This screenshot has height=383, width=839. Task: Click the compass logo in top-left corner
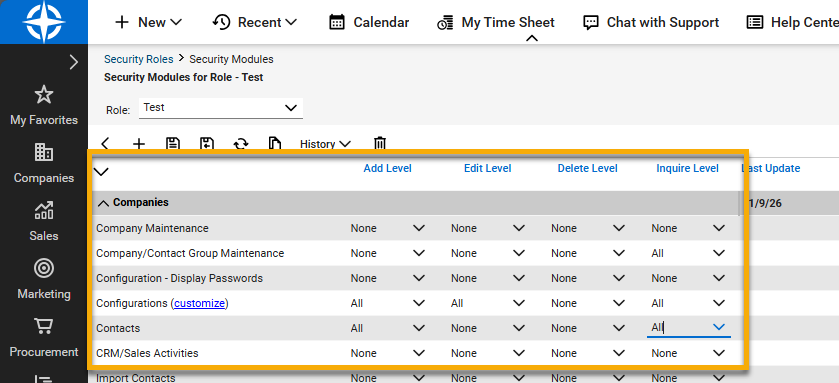43,22
